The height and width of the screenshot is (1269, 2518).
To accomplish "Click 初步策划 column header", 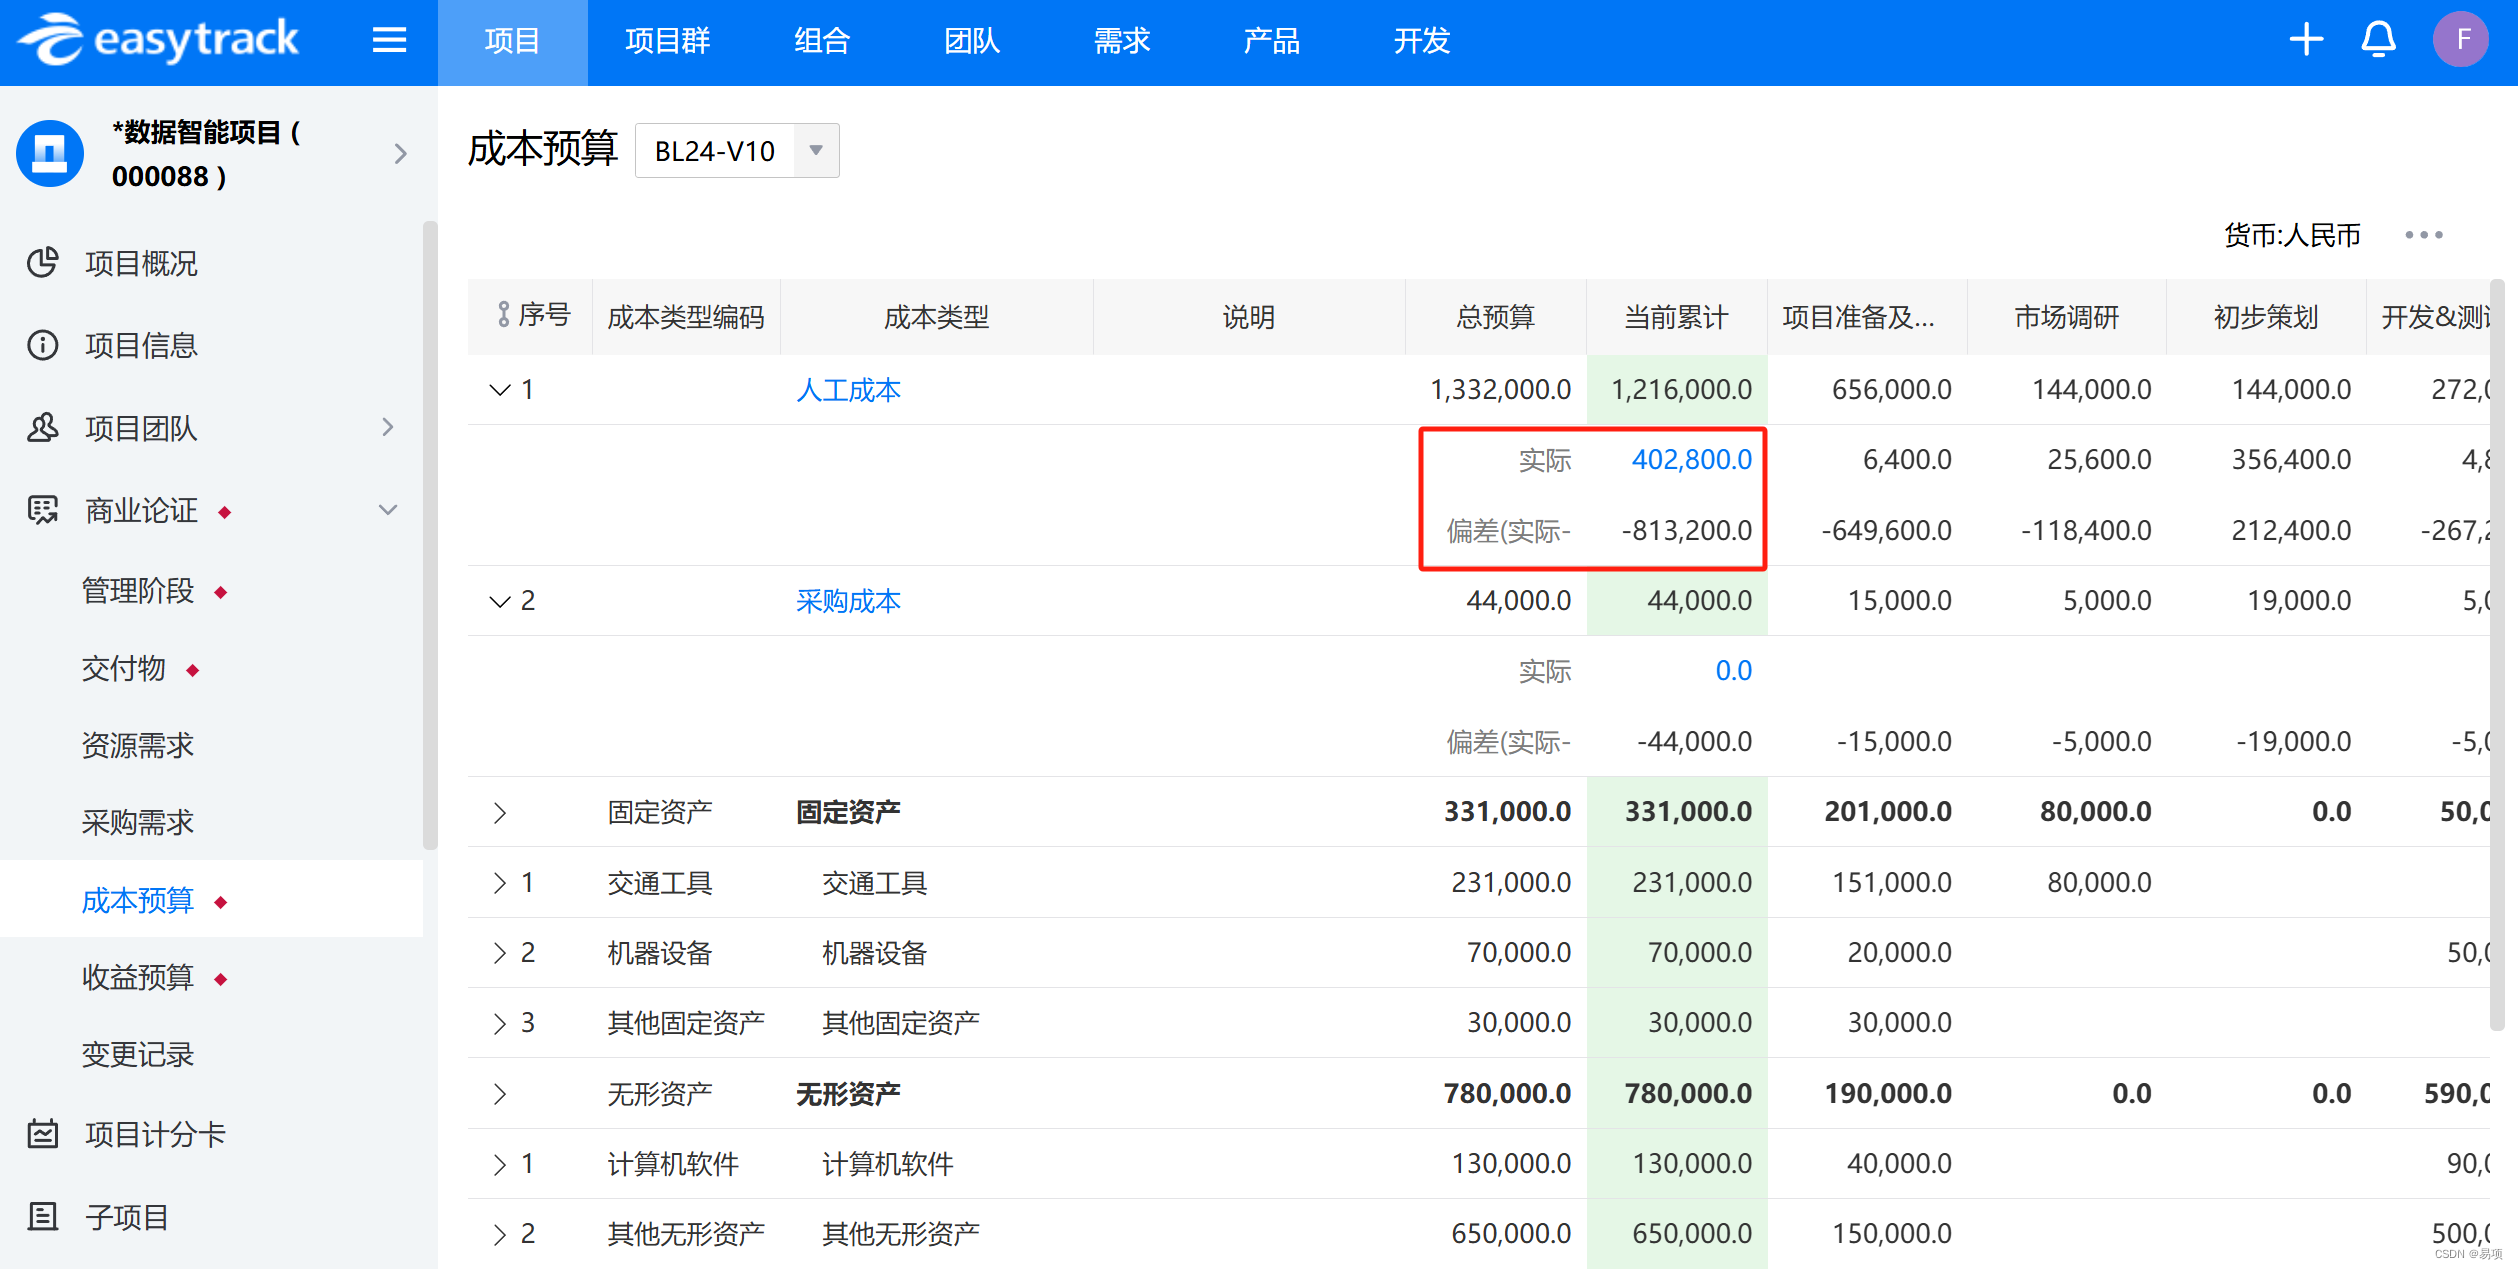I will point(2266,317).
